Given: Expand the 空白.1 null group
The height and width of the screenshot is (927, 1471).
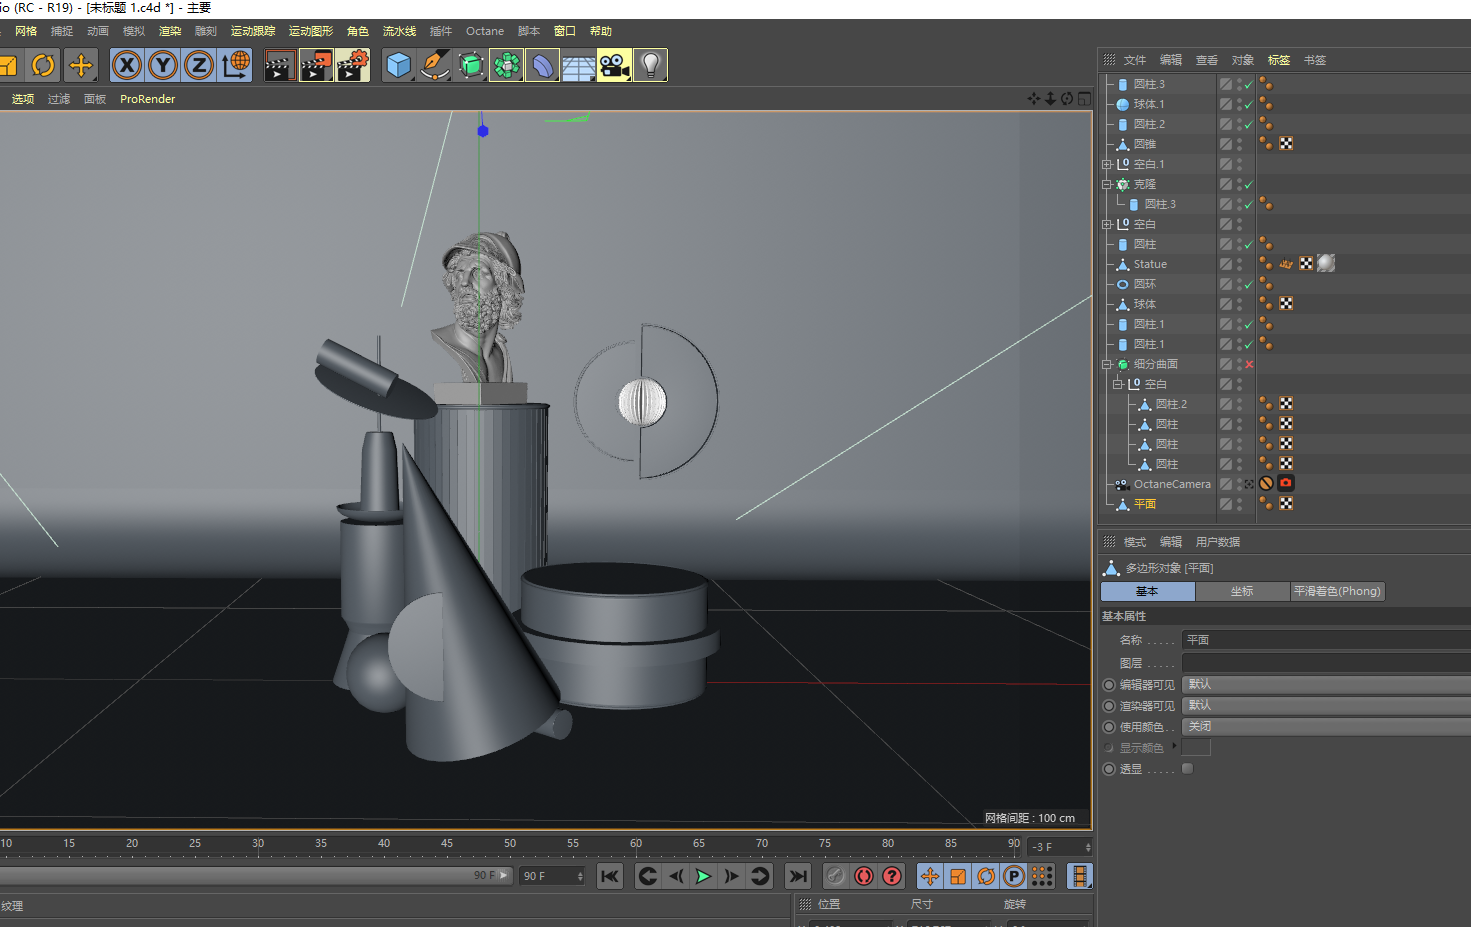Looking at the screenshot, I should point(1107,164).
